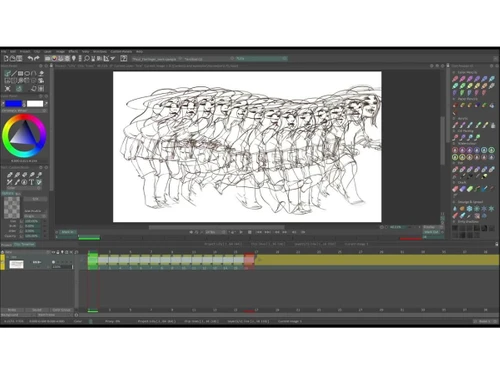The image size is (500, 375).
Task: Open the Edit menu
Action: [13, 52]
